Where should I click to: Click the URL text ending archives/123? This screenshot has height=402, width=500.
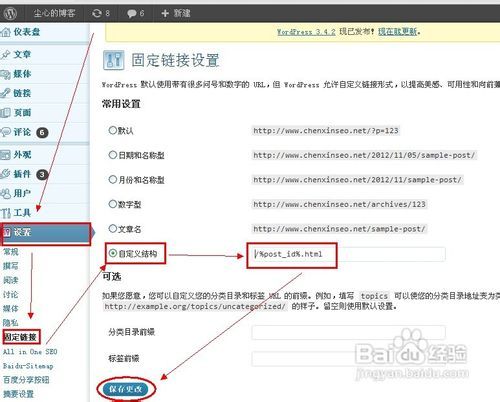(x=339, y=204)
